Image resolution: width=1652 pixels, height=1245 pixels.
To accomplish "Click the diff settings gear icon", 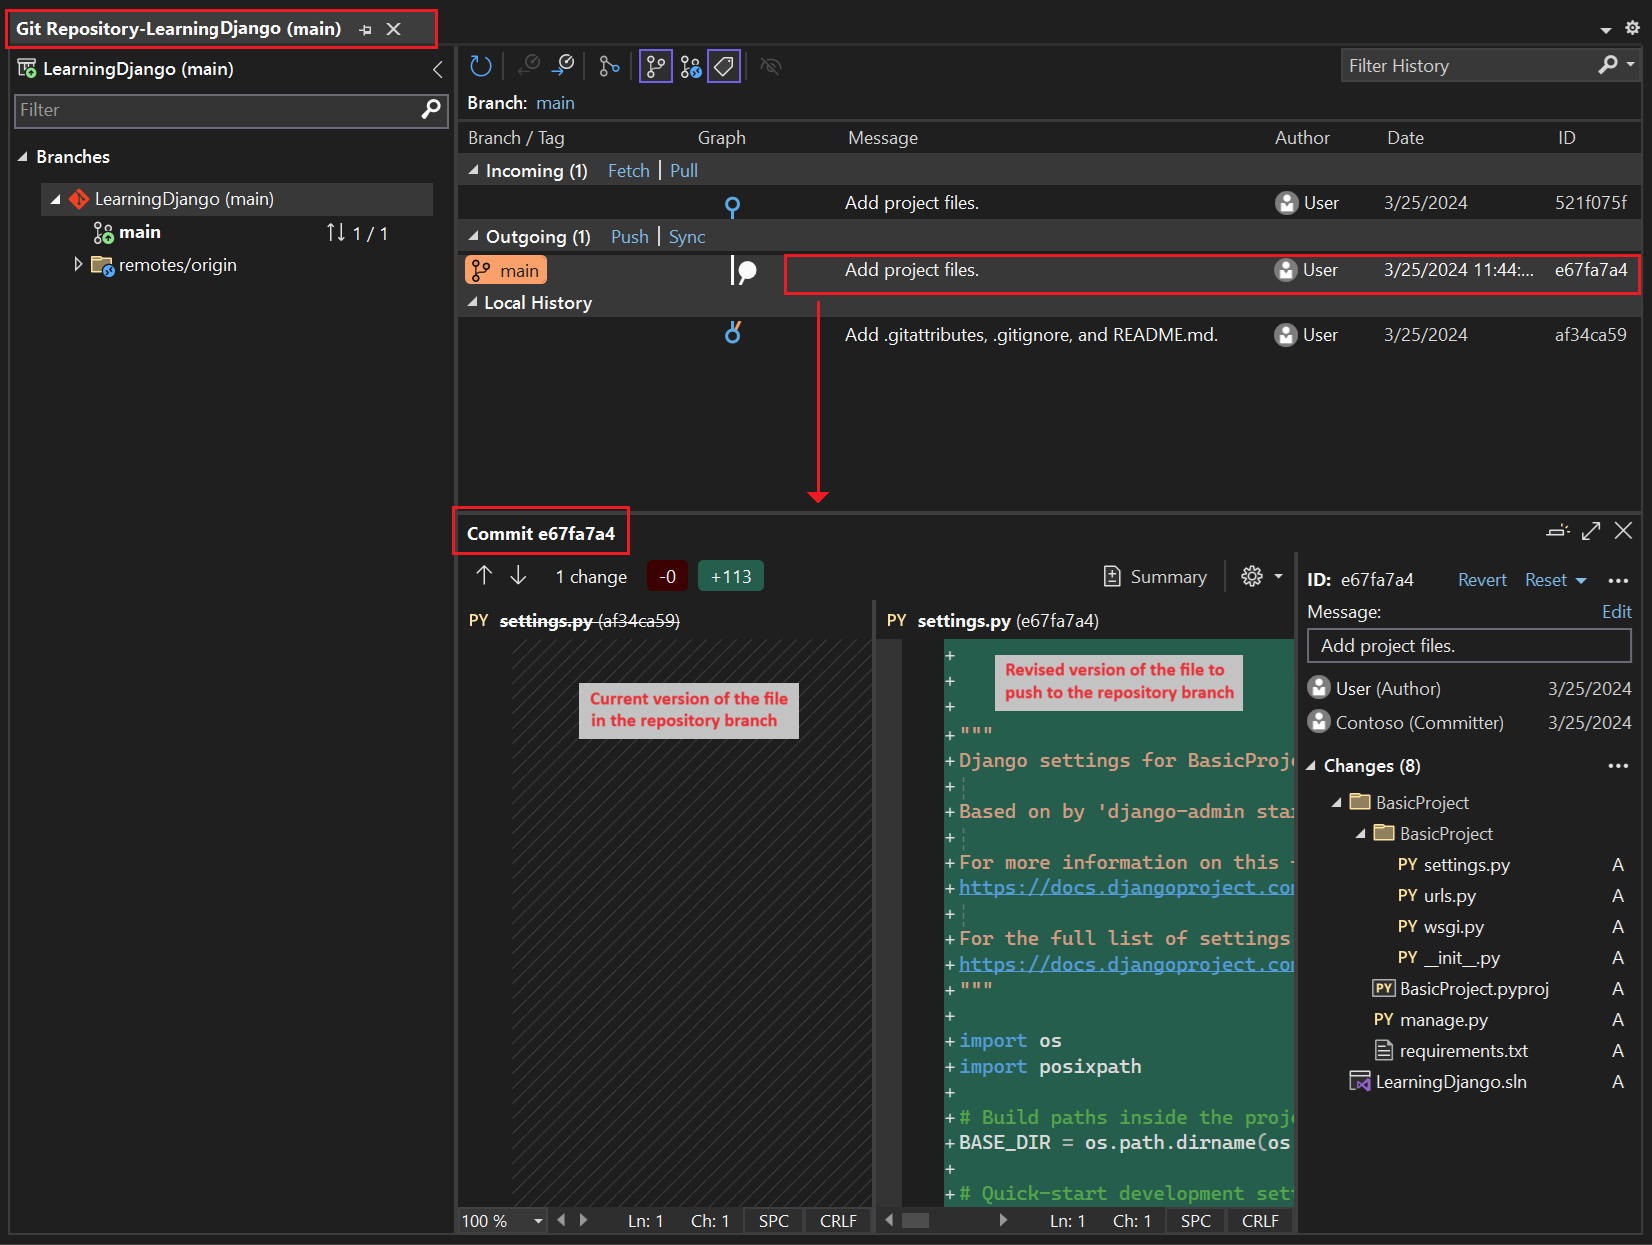I will (x=1252, y=577).
